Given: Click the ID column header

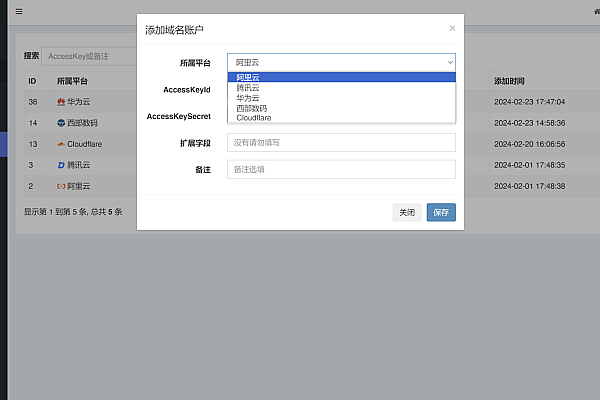Looking at the screenshot, I should click(32, 81).
